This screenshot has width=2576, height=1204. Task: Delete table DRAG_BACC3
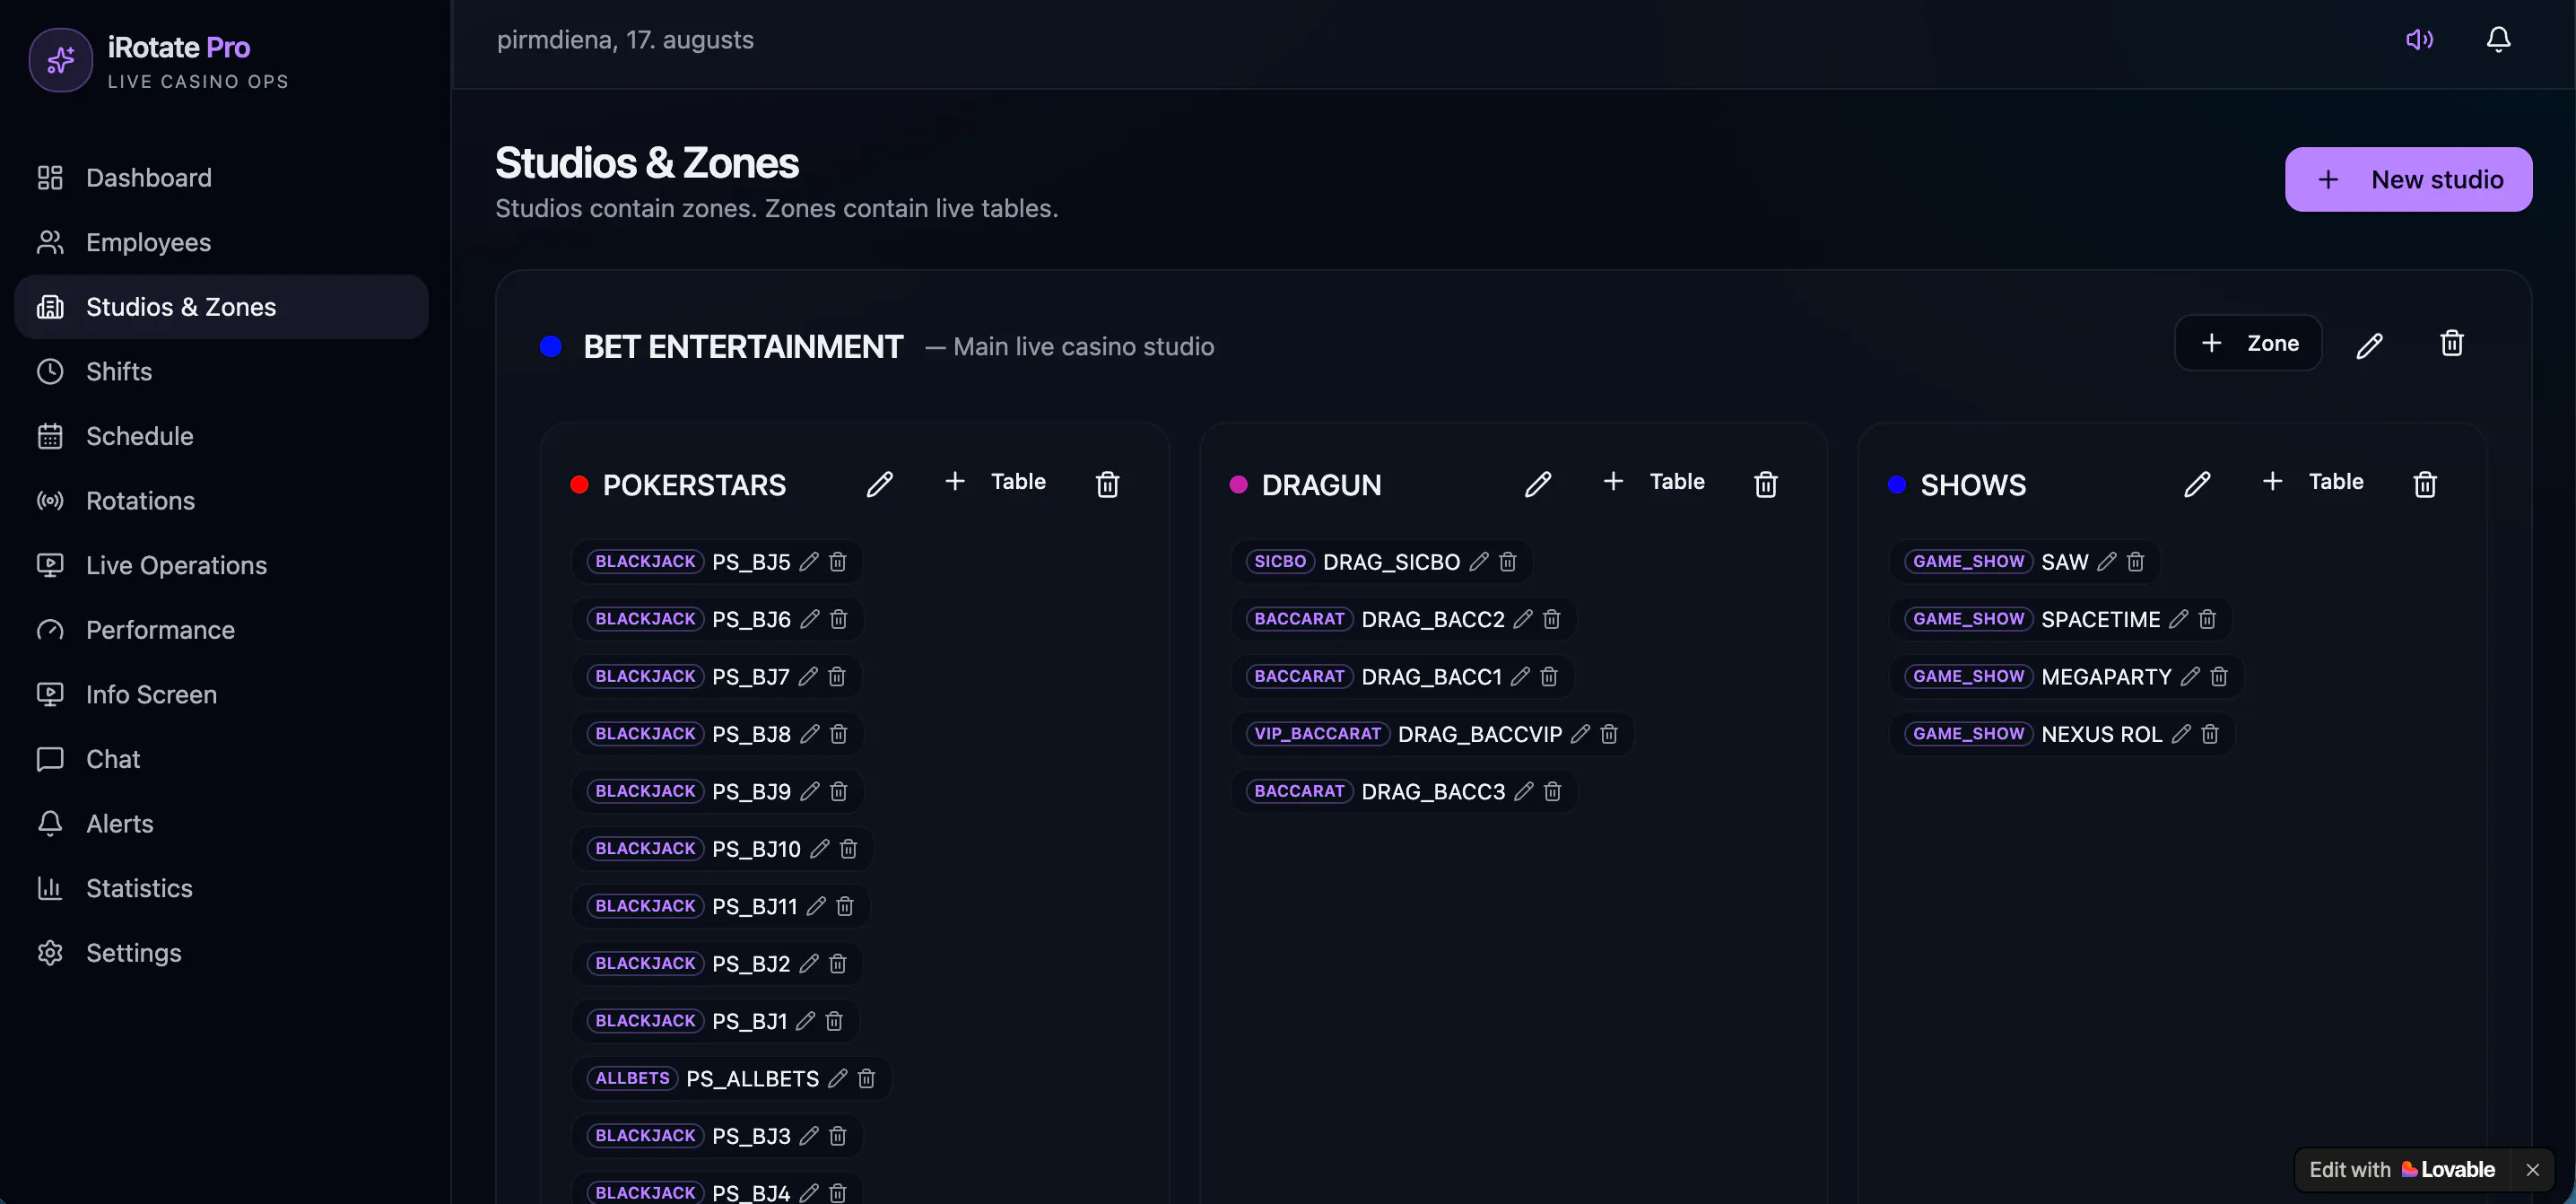[1553, 791]
